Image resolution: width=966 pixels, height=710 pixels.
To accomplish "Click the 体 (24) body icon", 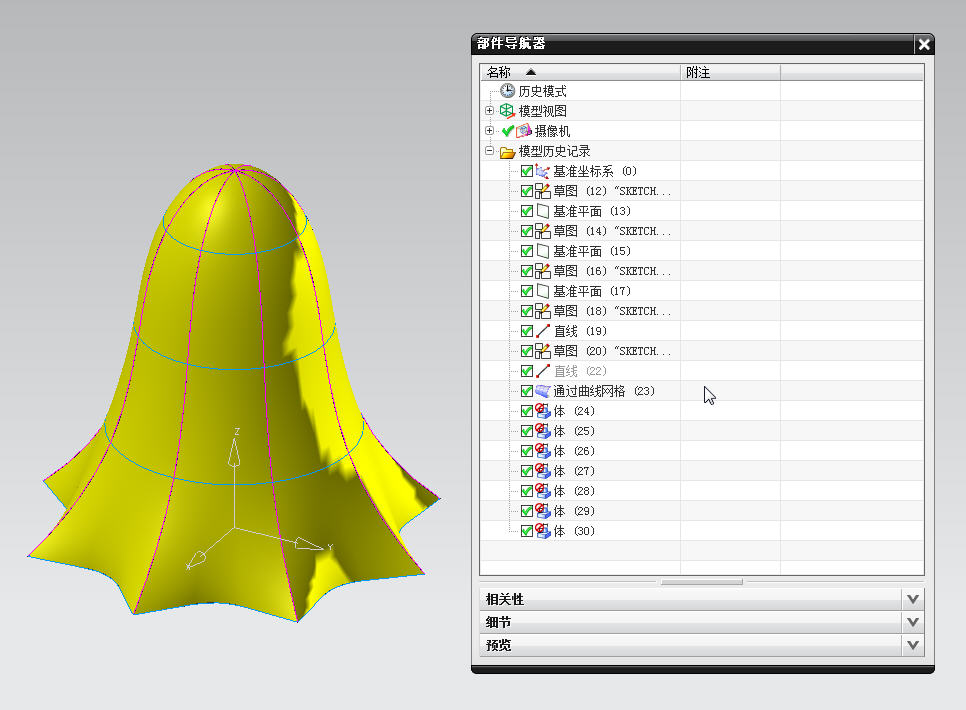I will point(542,411).
